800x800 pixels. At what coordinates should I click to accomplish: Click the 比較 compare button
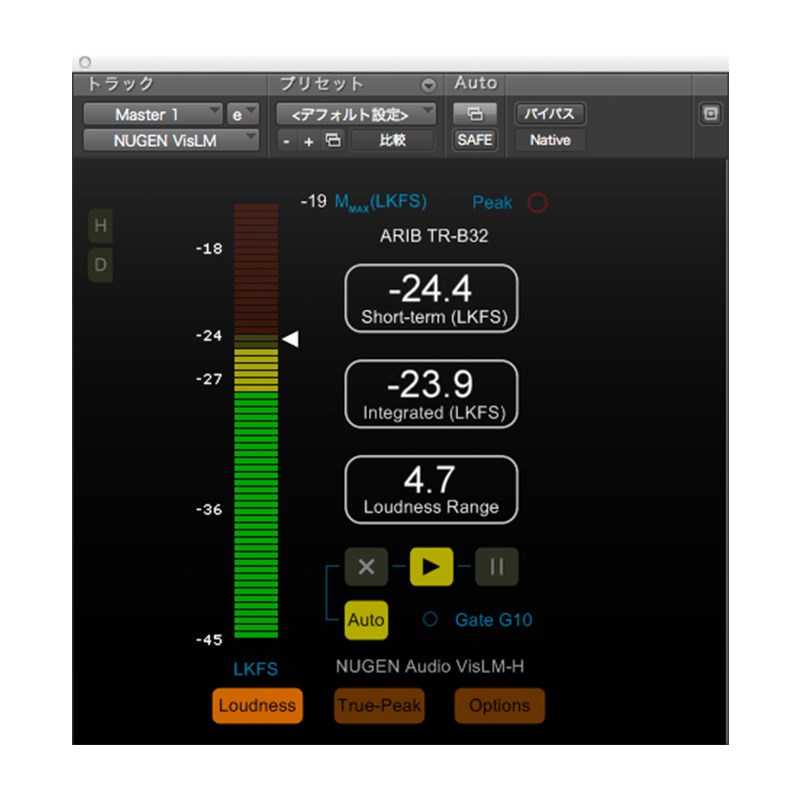(392, 140)
